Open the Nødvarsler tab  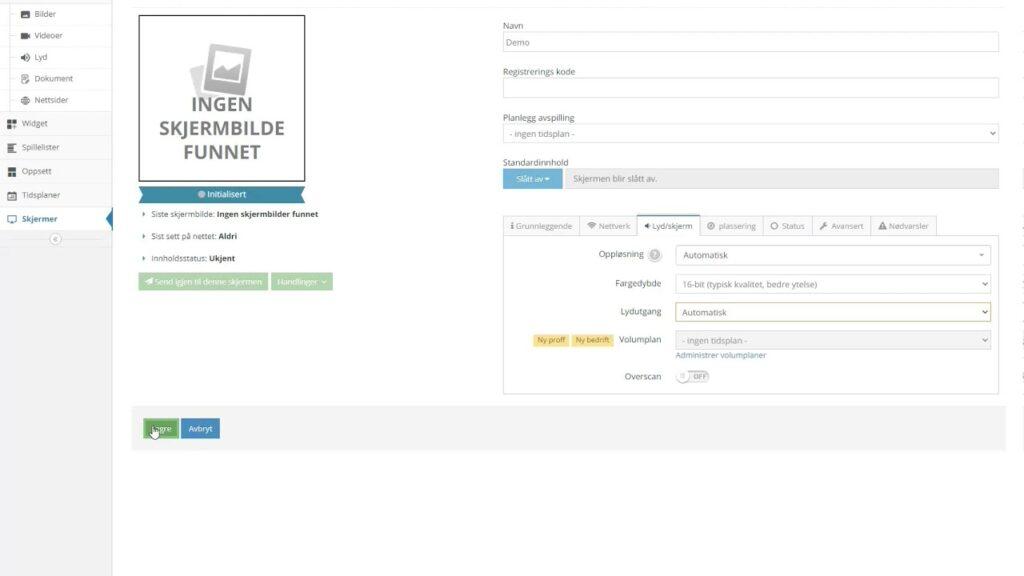(x=902, y=226)
